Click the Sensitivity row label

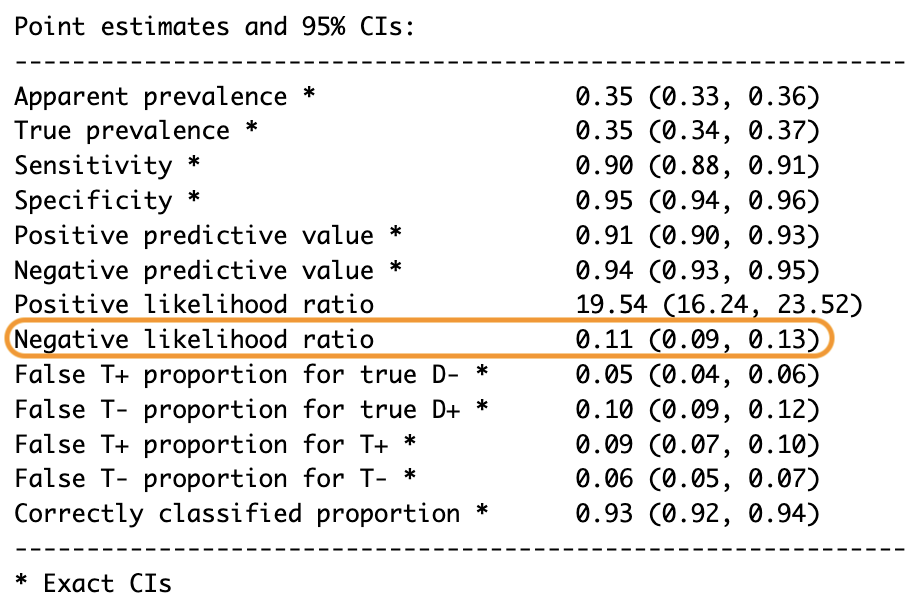click(93, 166)
